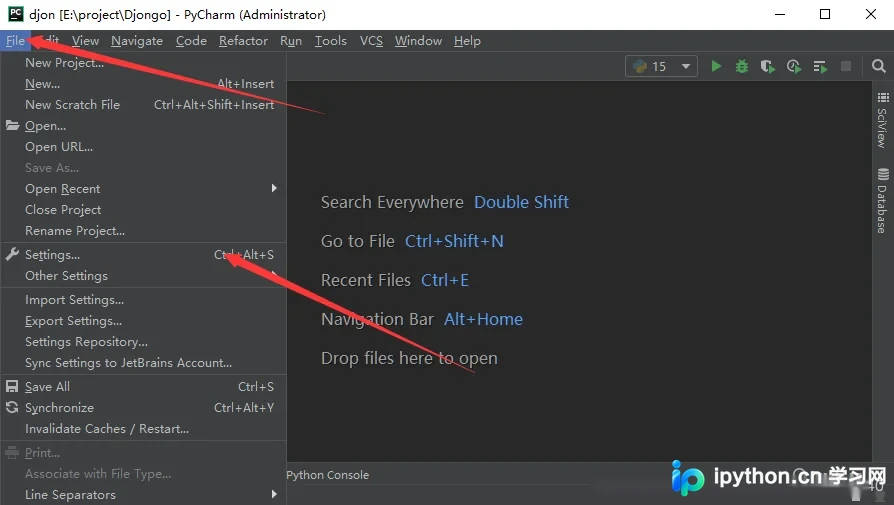Open the Help menu
This screenshot has width=894, height=505.
(468, 40)
